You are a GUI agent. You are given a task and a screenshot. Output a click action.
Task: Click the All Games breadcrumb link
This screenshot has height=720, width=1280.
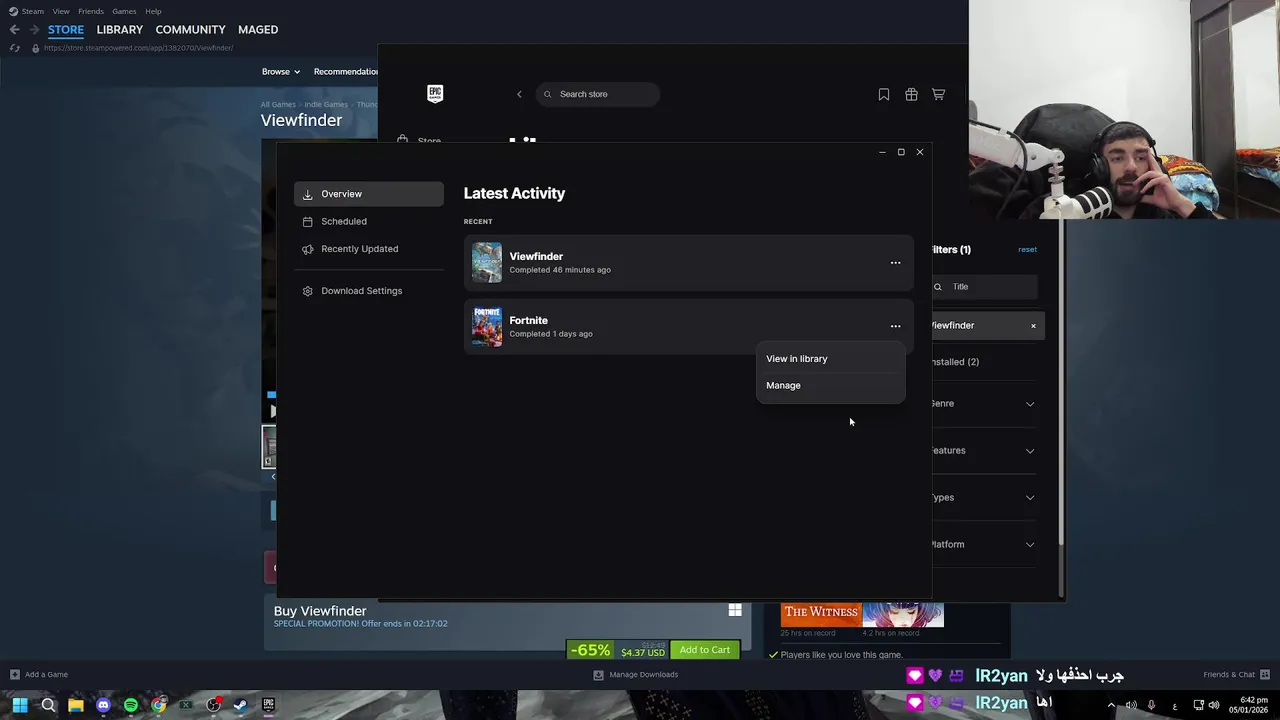pyautogui.click(x=278, y=105)
